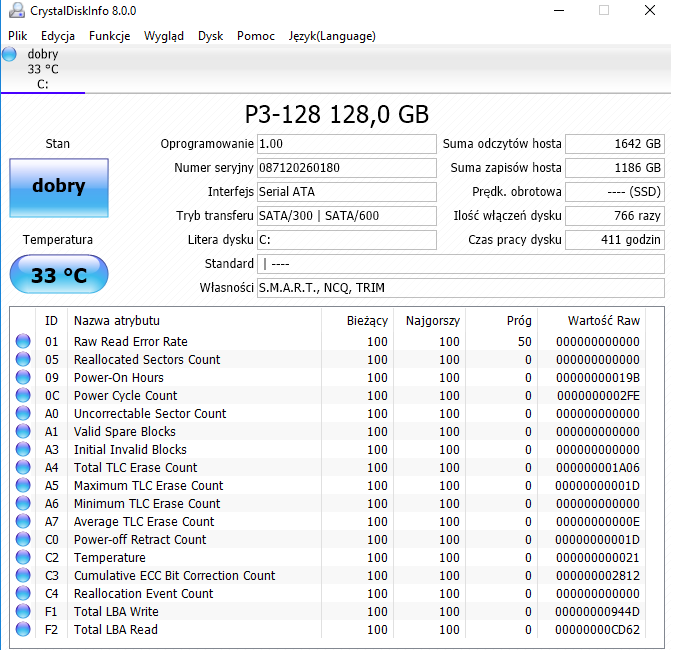This screenshot has height=650, width=674.
Task: Click the status orb for Uncorrectable Sector Count
Action: point(23,414)
